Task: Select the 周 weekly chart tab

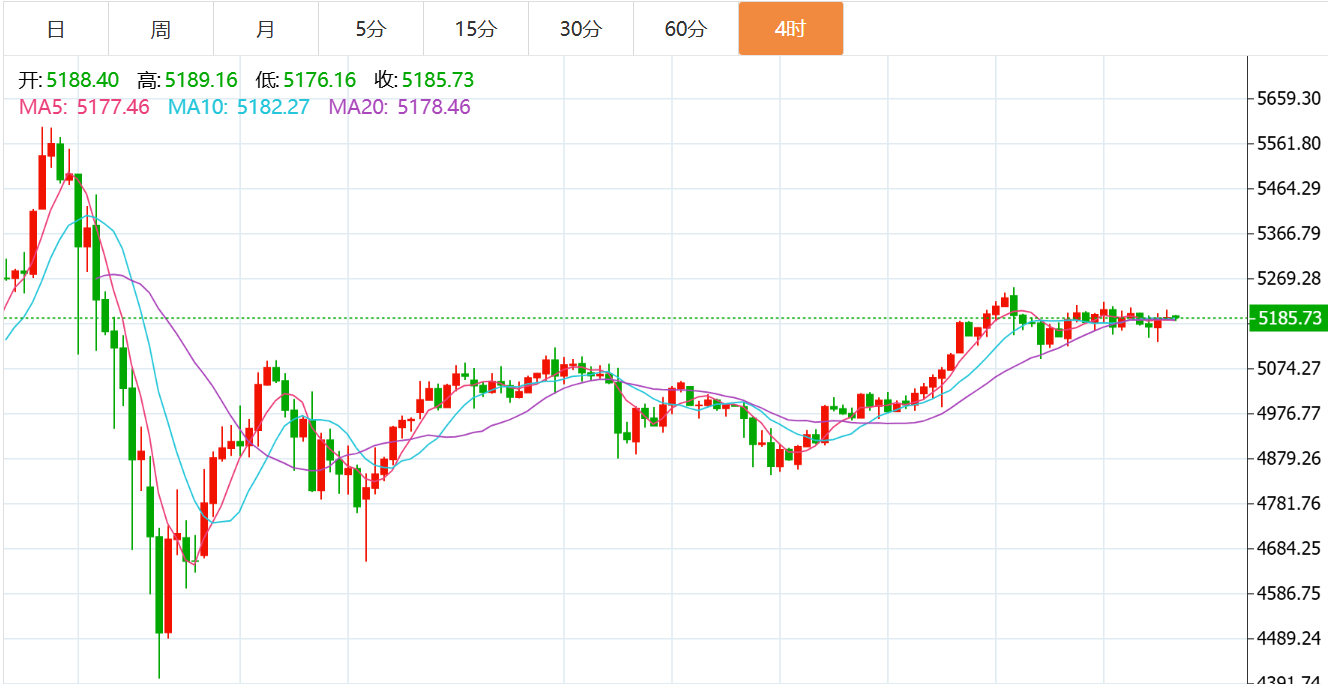Action: pos(161,29)
